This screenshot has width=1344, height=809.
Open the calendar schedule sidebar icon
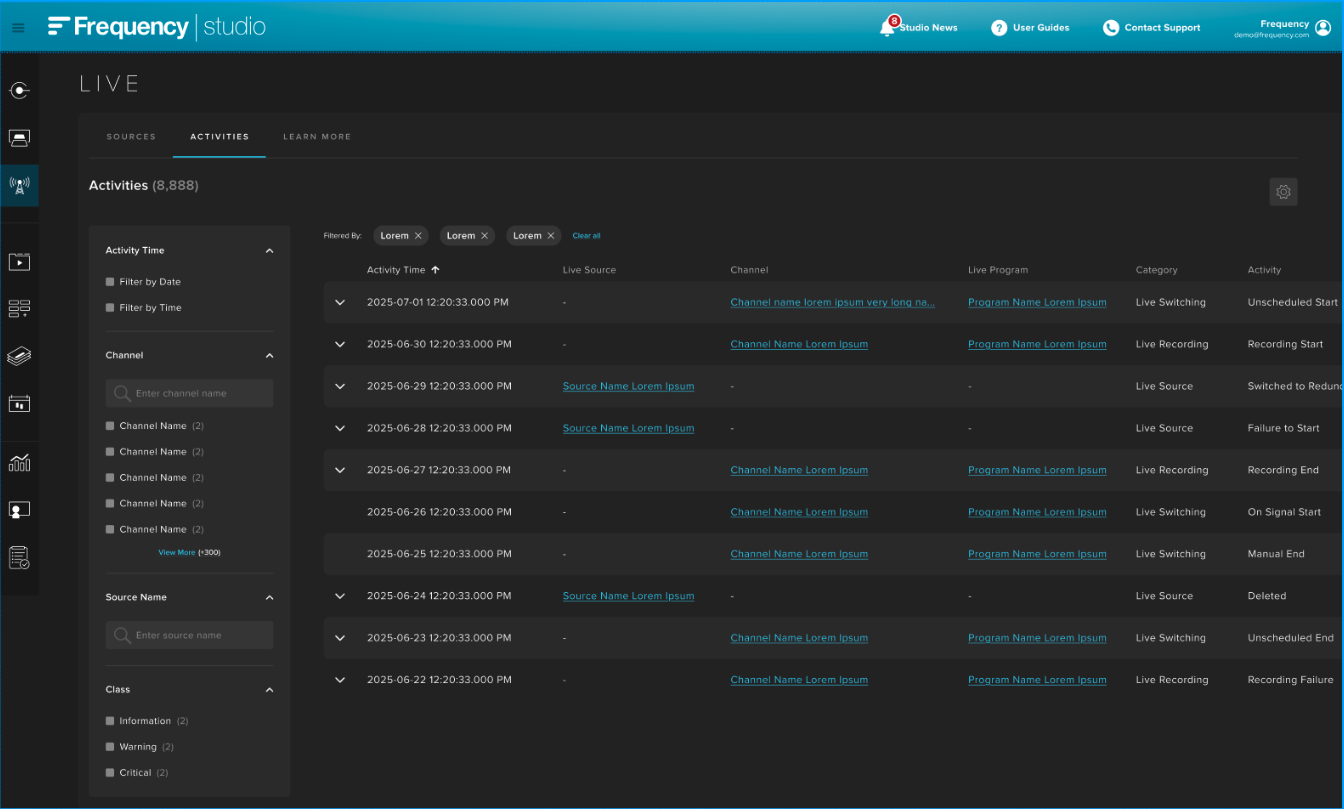(x=19, y=404)
